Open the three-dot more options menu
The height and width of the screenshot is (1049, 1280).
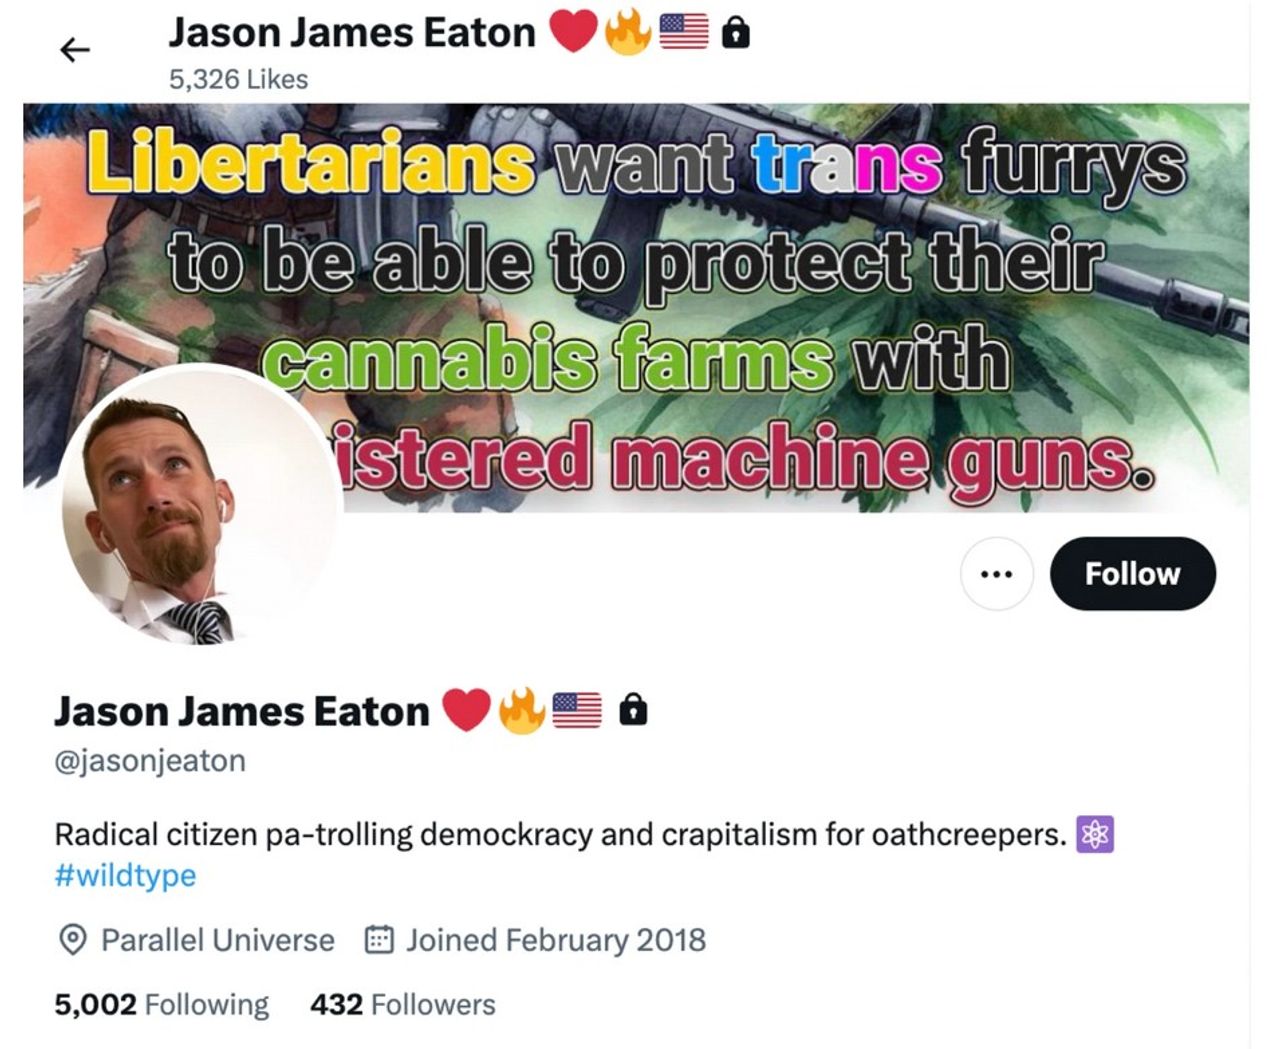[x=997, y=574]
